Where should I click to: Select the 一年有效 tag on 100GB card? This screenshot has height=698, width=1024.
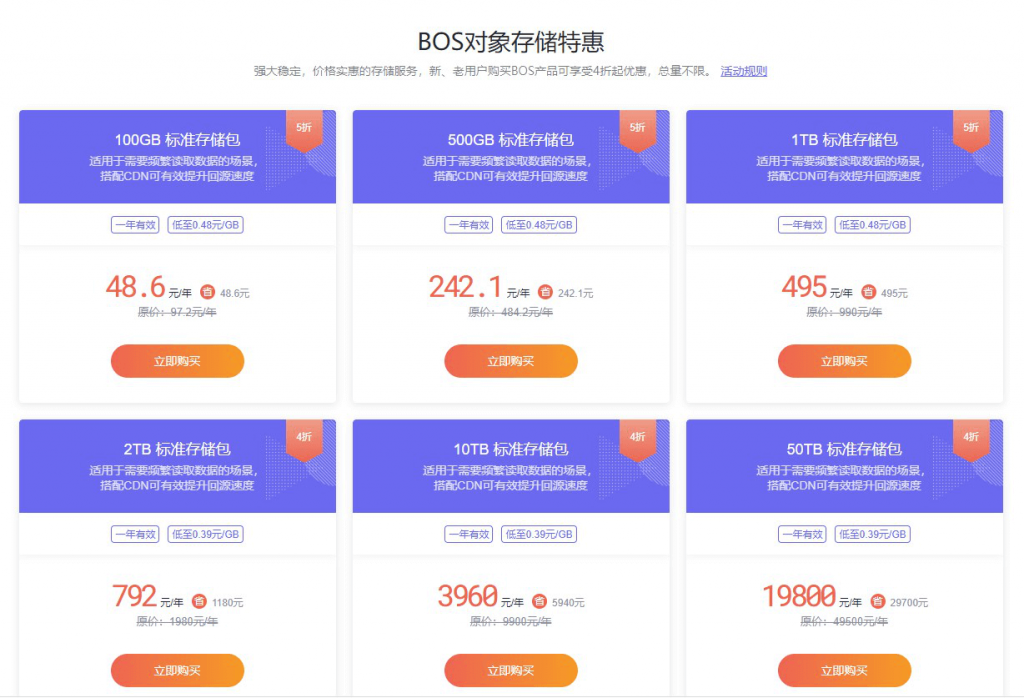[x=135, y=225]
